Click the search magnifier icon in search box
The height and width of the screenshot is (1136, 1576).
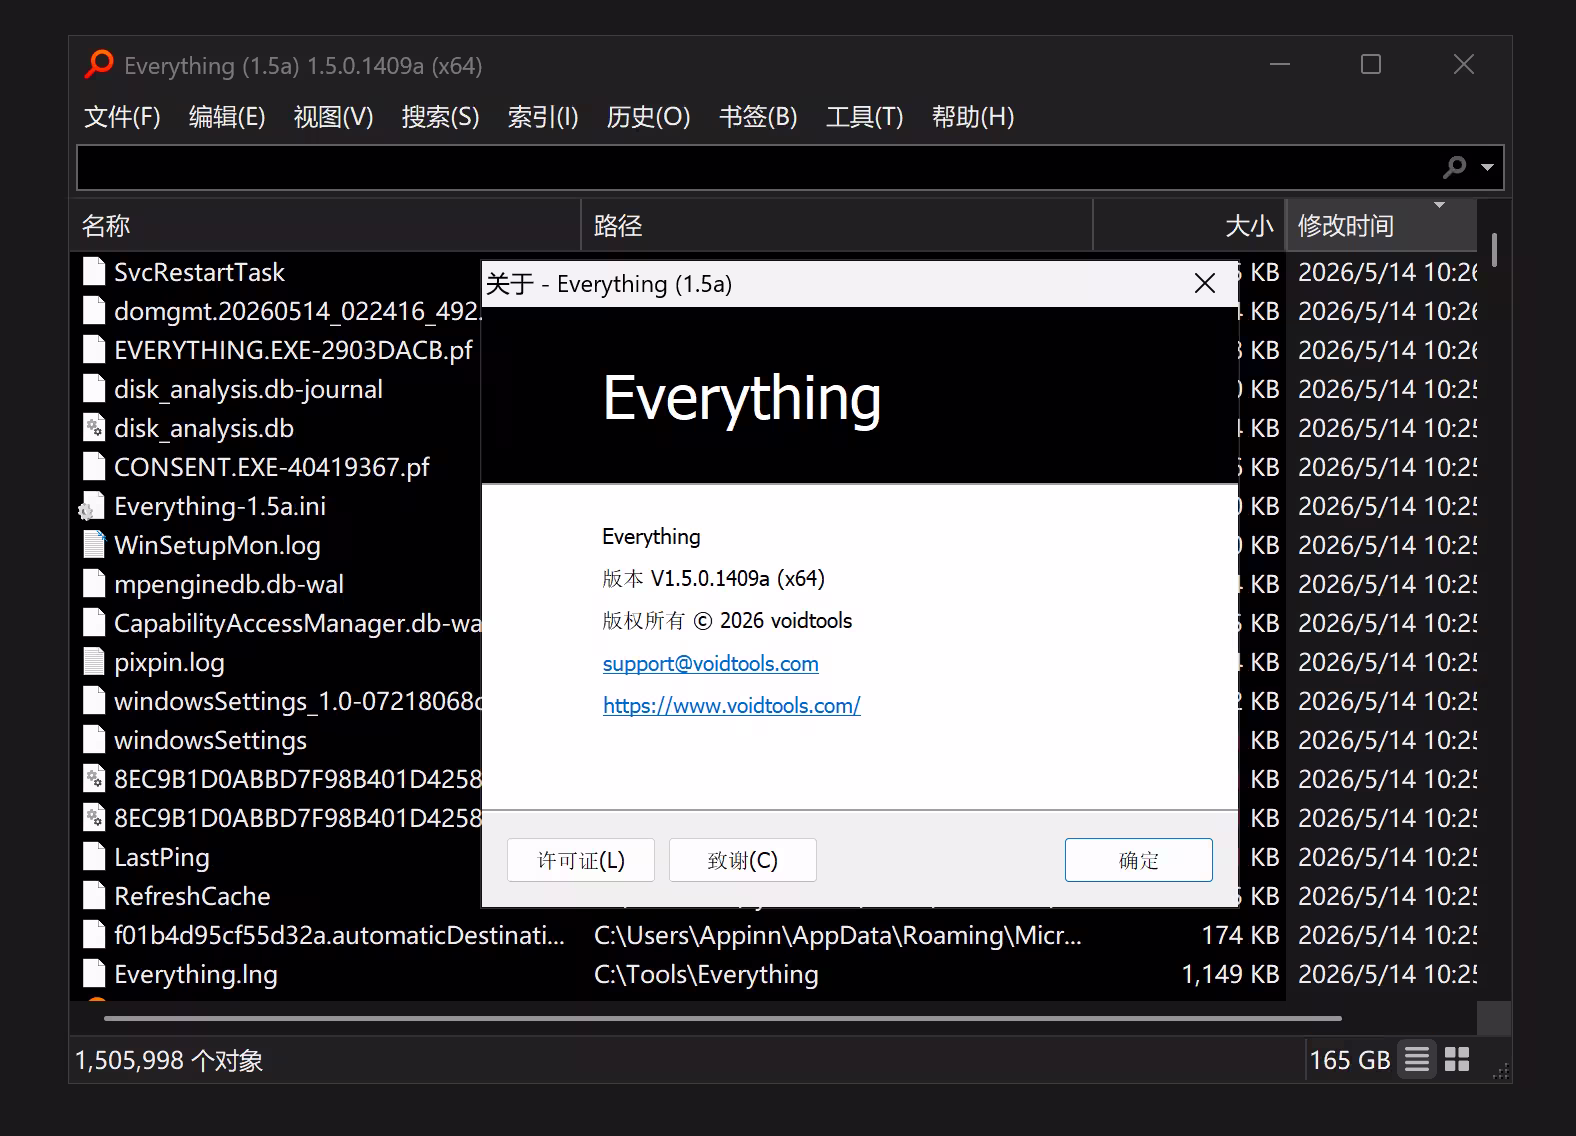click(1455, 167)
